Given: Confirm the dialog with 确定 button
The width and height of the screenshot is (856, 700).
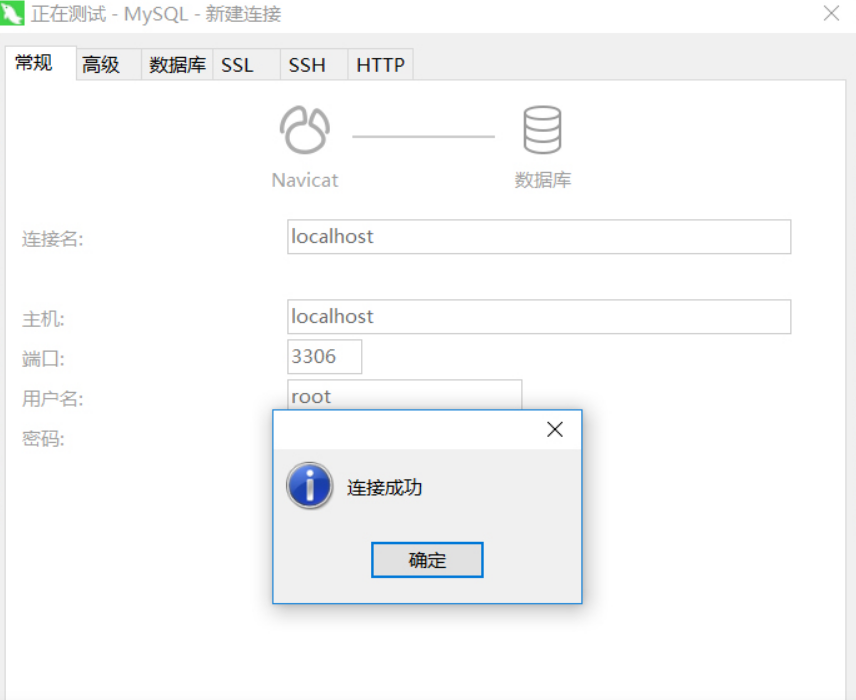Looking at the screenshot, I should coord(427,560).
